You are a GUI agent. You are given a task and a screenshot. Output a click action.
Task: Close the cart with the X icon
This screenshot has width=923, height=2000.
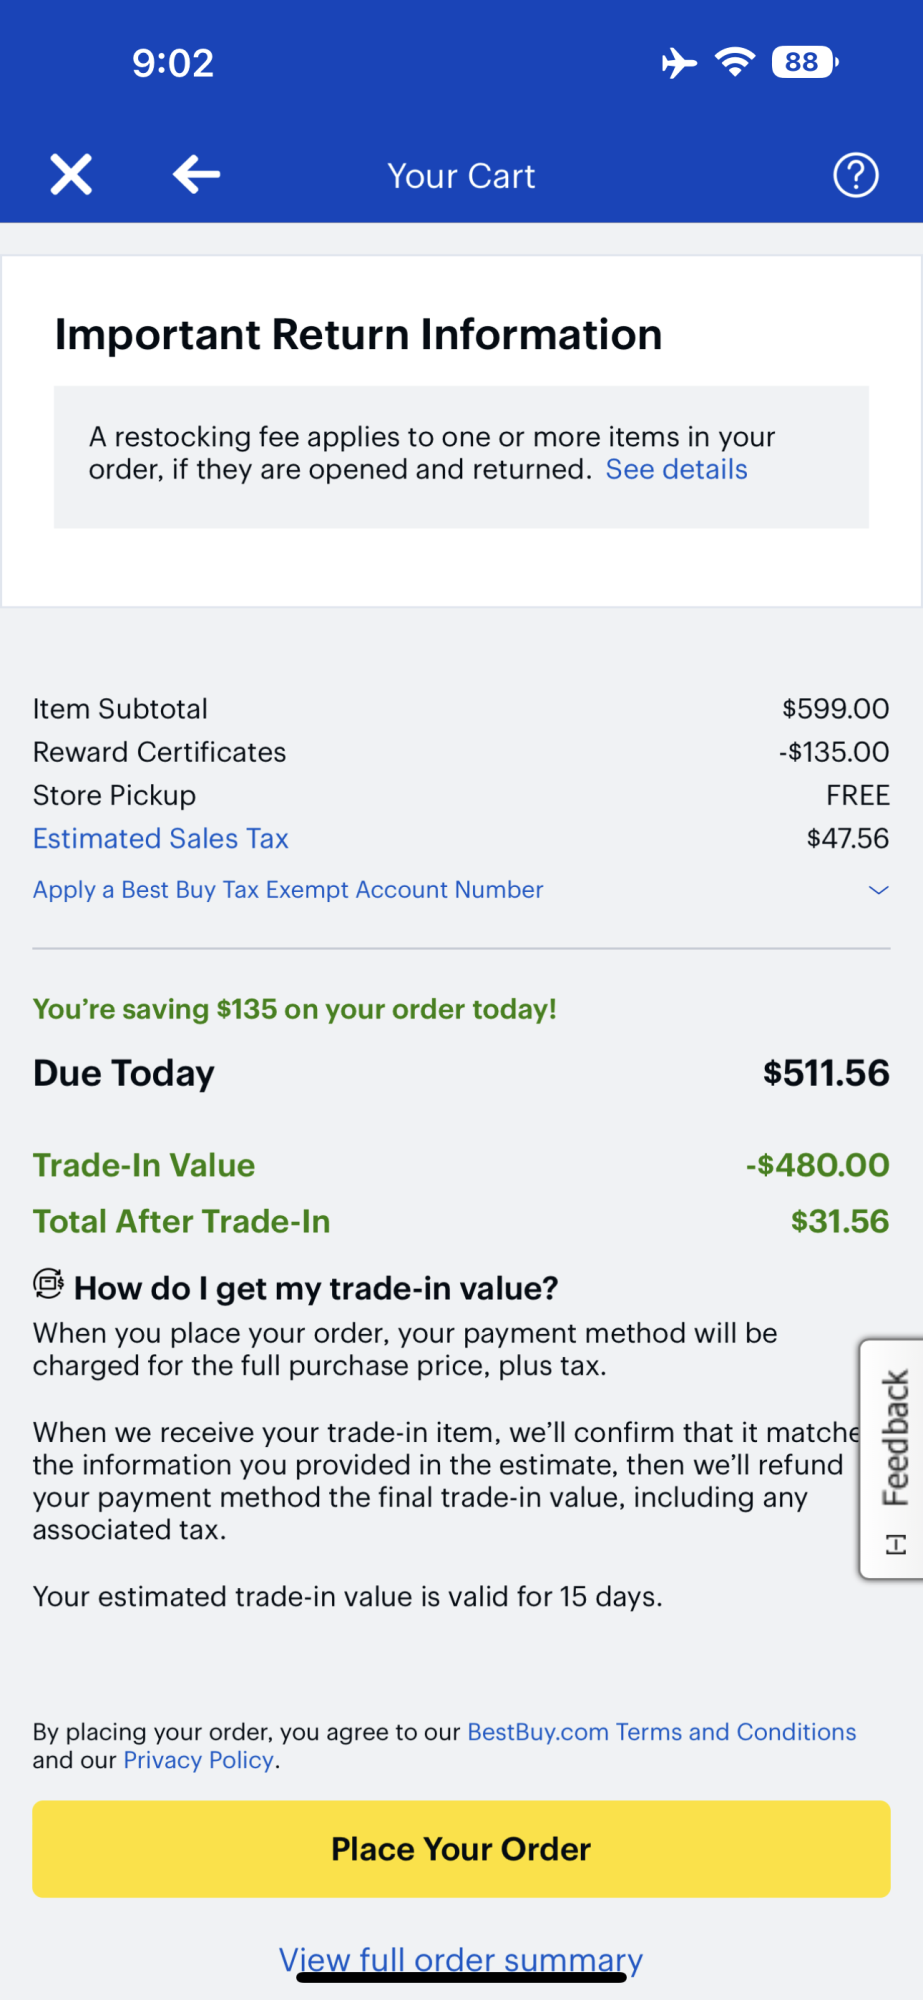point(71,175)
